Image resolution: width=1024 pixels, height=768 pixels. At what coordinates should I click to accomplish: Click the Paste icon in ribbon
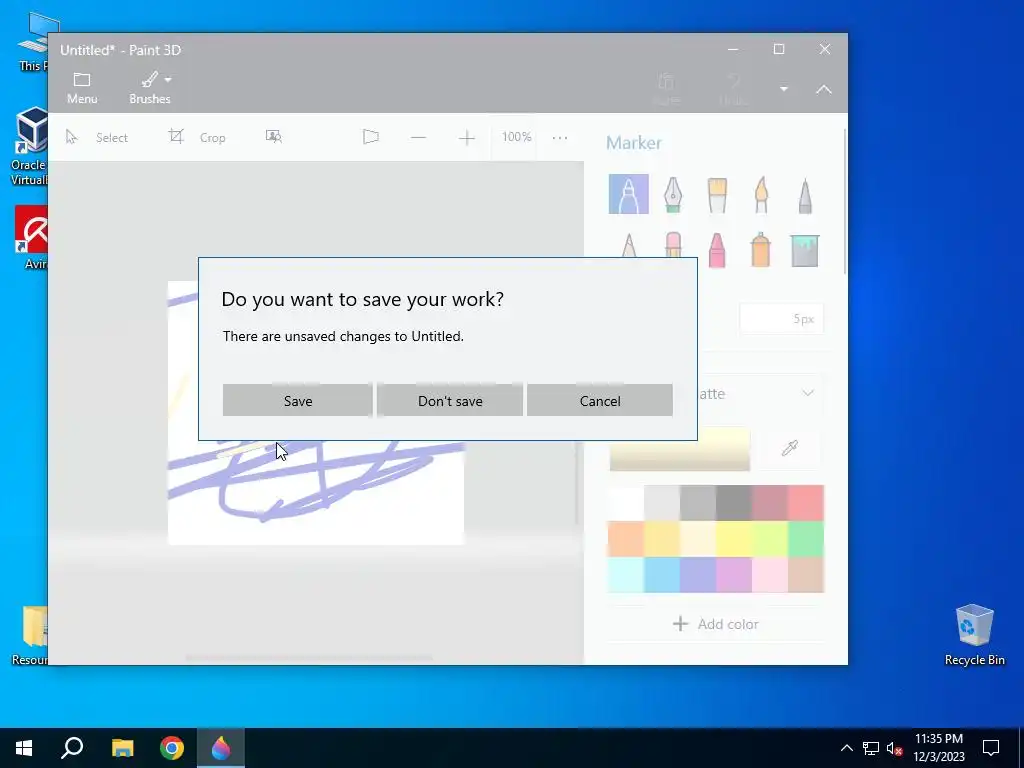point(665,89)
